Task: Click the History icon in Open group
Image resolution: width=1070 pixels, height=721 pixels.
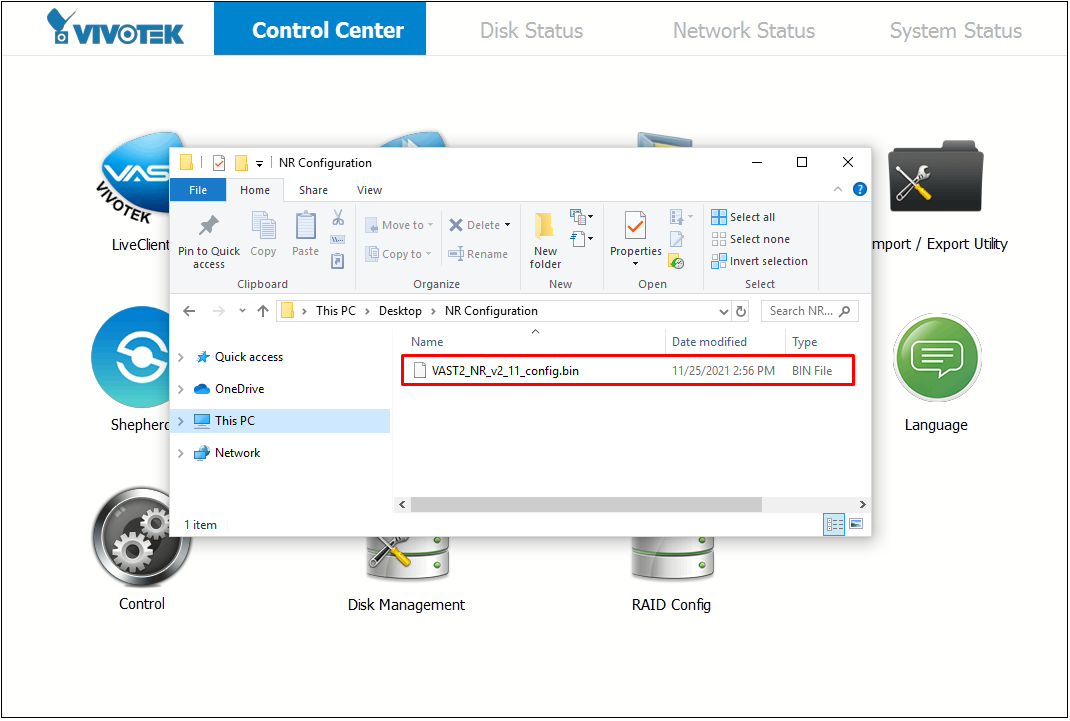Action: pyautogui.click(x=677, y=262)
